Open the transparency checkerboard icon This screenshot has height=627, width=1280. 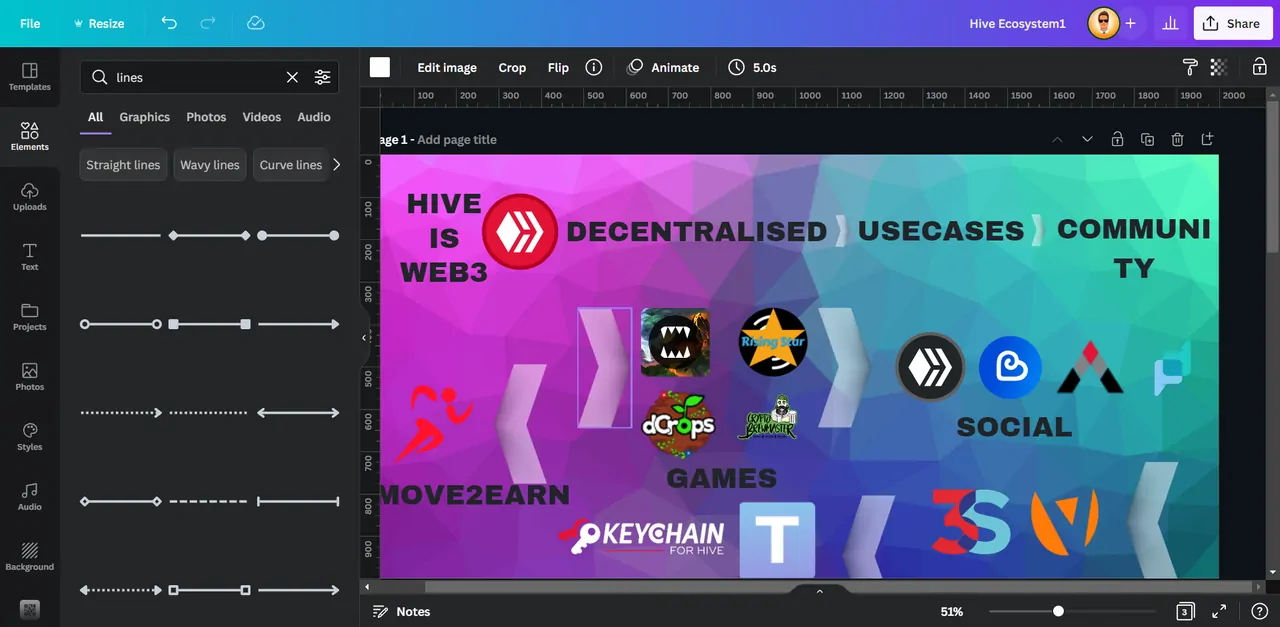pyautogui.click(x=1219, y=67)
